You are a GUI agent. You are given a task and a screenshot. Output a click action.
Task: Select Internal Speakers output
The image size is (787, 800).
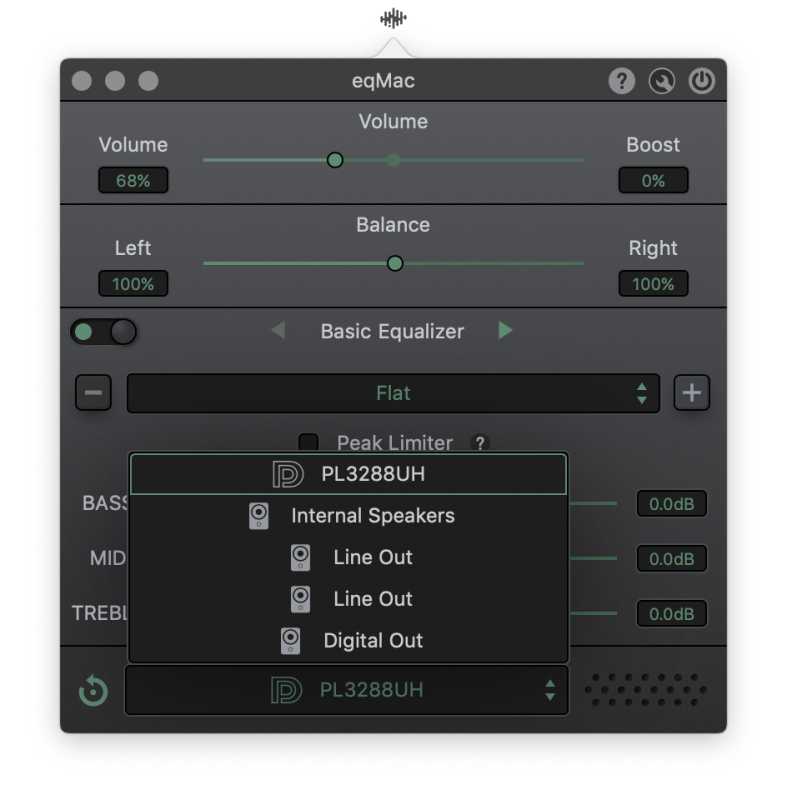tap(348, 516)
